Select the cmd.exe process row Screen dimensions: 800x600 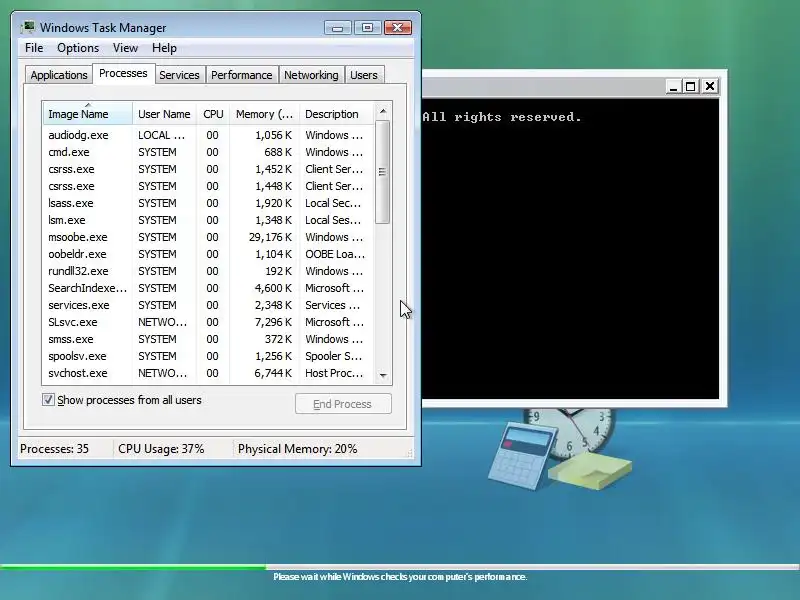tap(209, 152)
